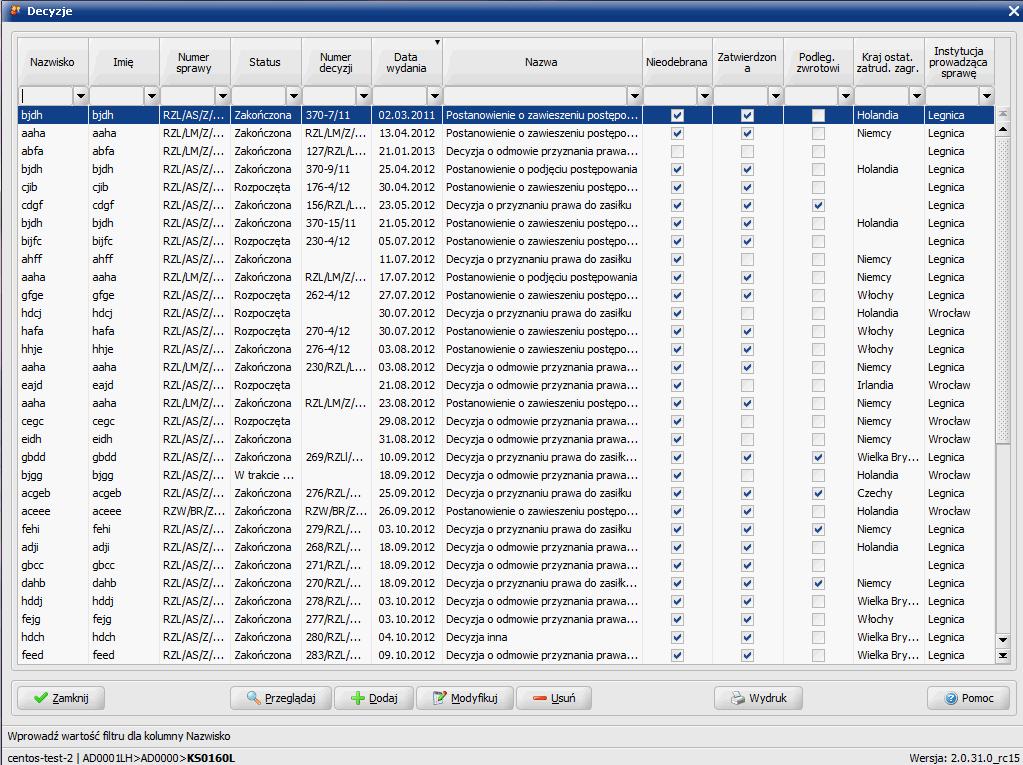Screen dimensions: 1023x765
Task: Open the Kraj ostat. zatrud. filter dropdown
Action: pos(916,95)
